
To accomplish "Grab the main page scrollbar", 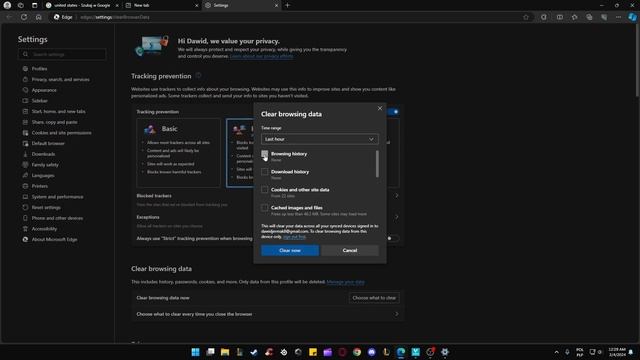I will coord(637,61).
